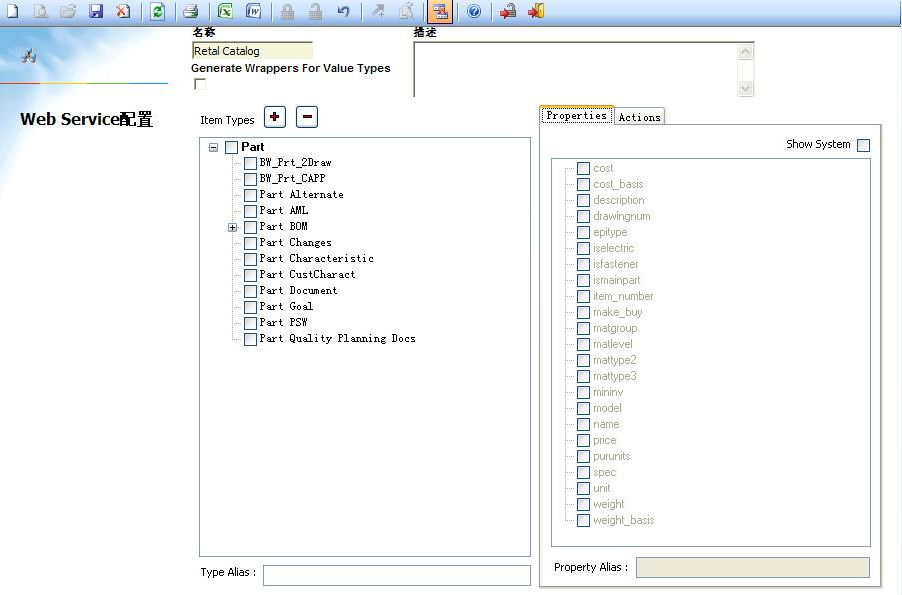Select the purunits property
Image resolution: width=902 pixels, height=595 pixels.
tap(611, 456)
